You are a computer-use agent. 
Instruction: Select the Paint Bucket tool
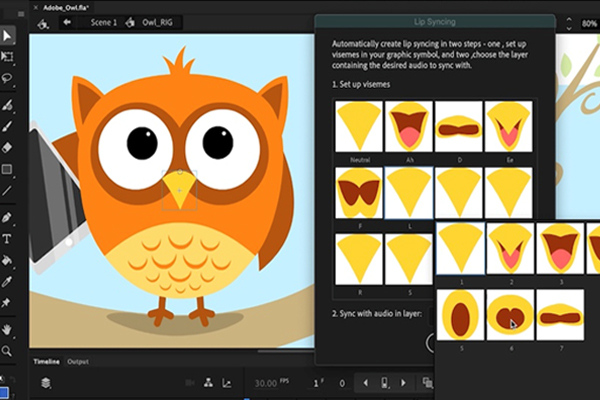[7, 260]
